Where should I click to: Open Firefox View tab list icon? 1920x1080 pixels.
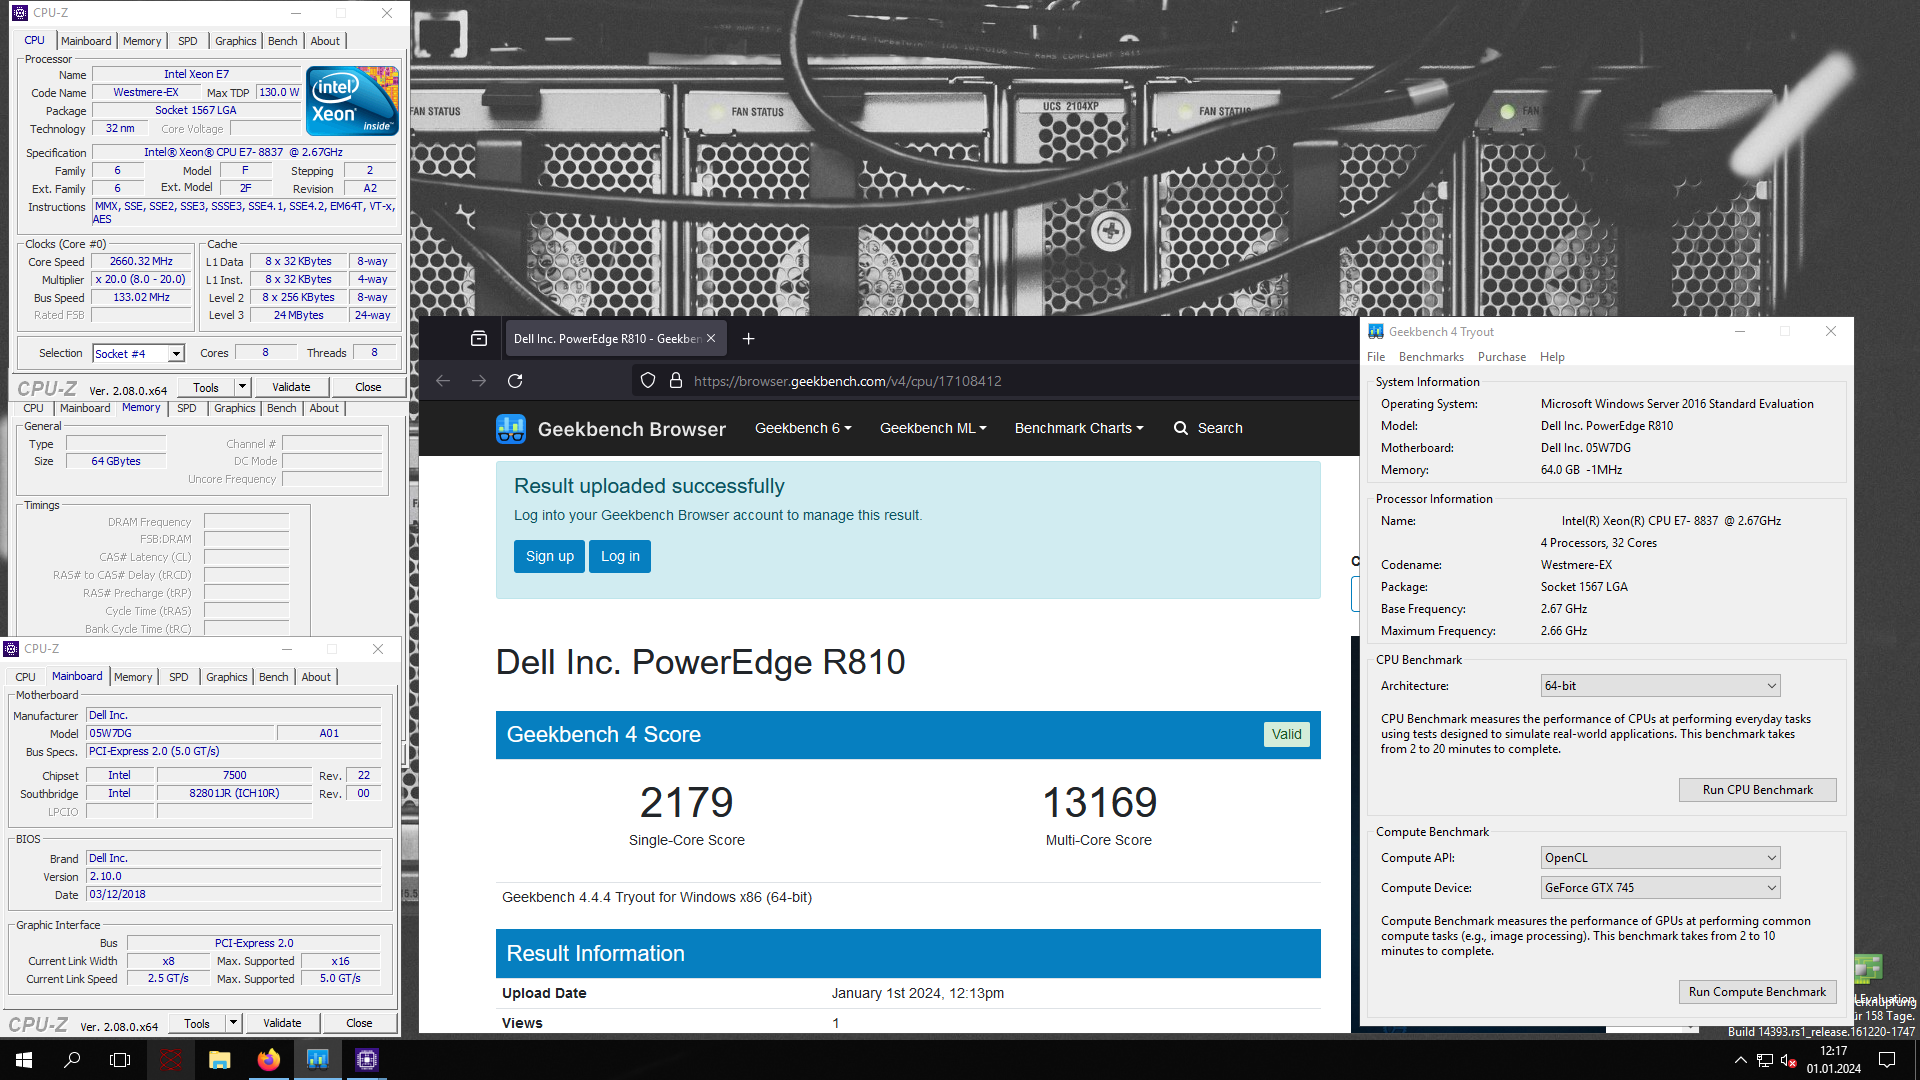tap(479, 339)
